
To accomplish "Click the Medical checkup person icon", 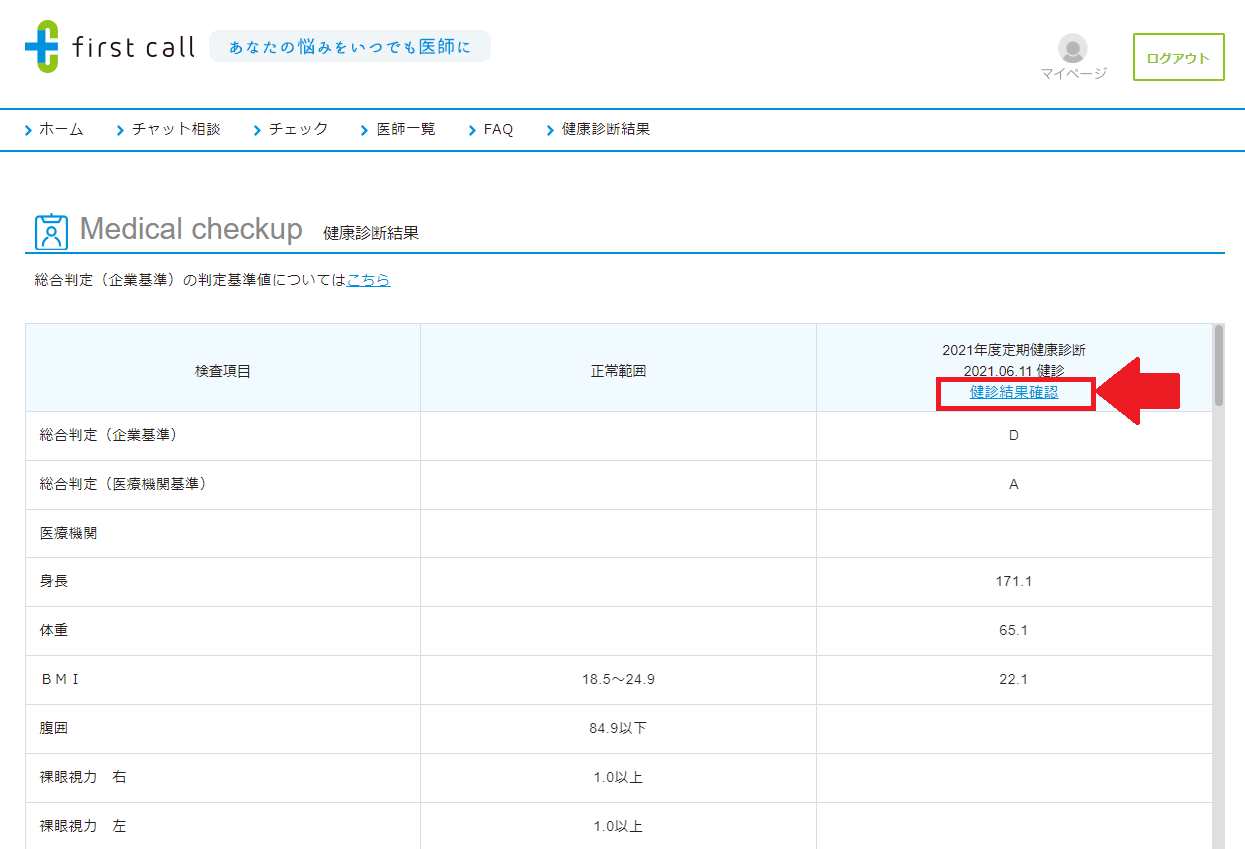I will tap(50, 230).
